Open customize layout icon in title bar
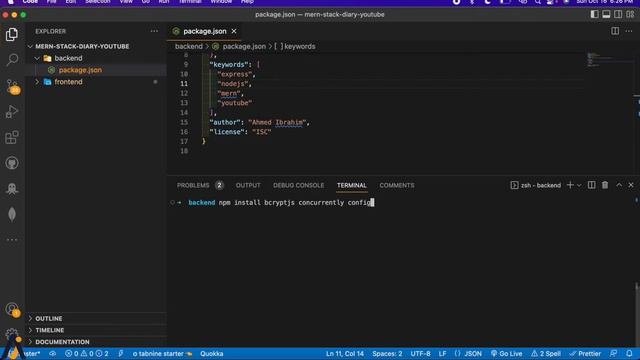The image size is (640, 360). point(630,14)
